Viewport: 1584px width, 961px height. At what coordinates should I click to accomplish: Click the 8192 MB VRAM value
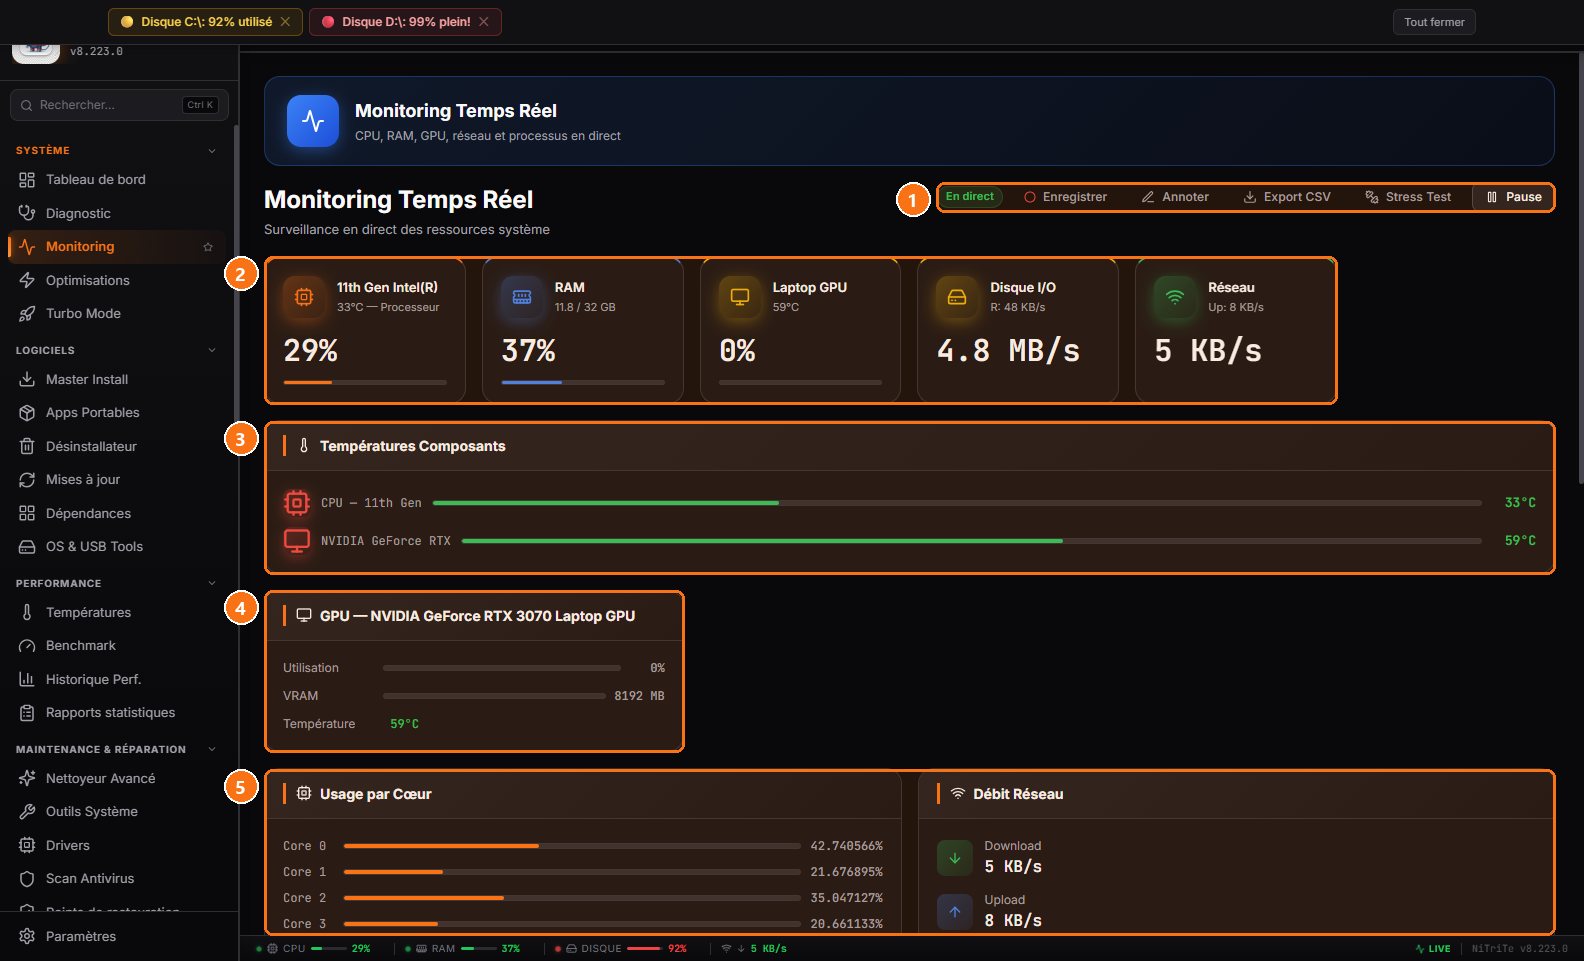coord(639,696)
